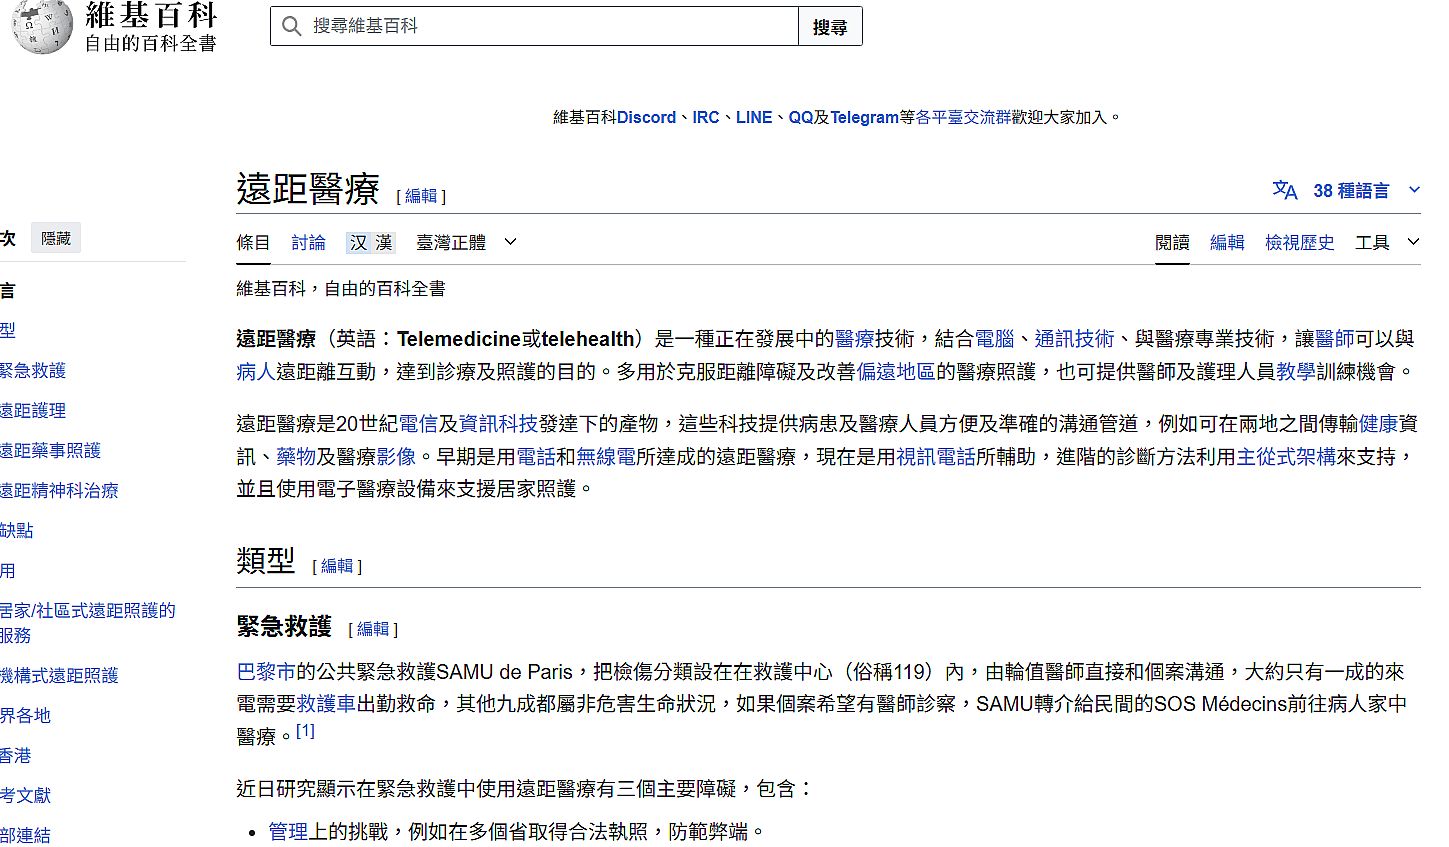Expand the 臺灣正體 language variant dropdown
Viewport: 1449px width, 847px height.
coord(466,243)
